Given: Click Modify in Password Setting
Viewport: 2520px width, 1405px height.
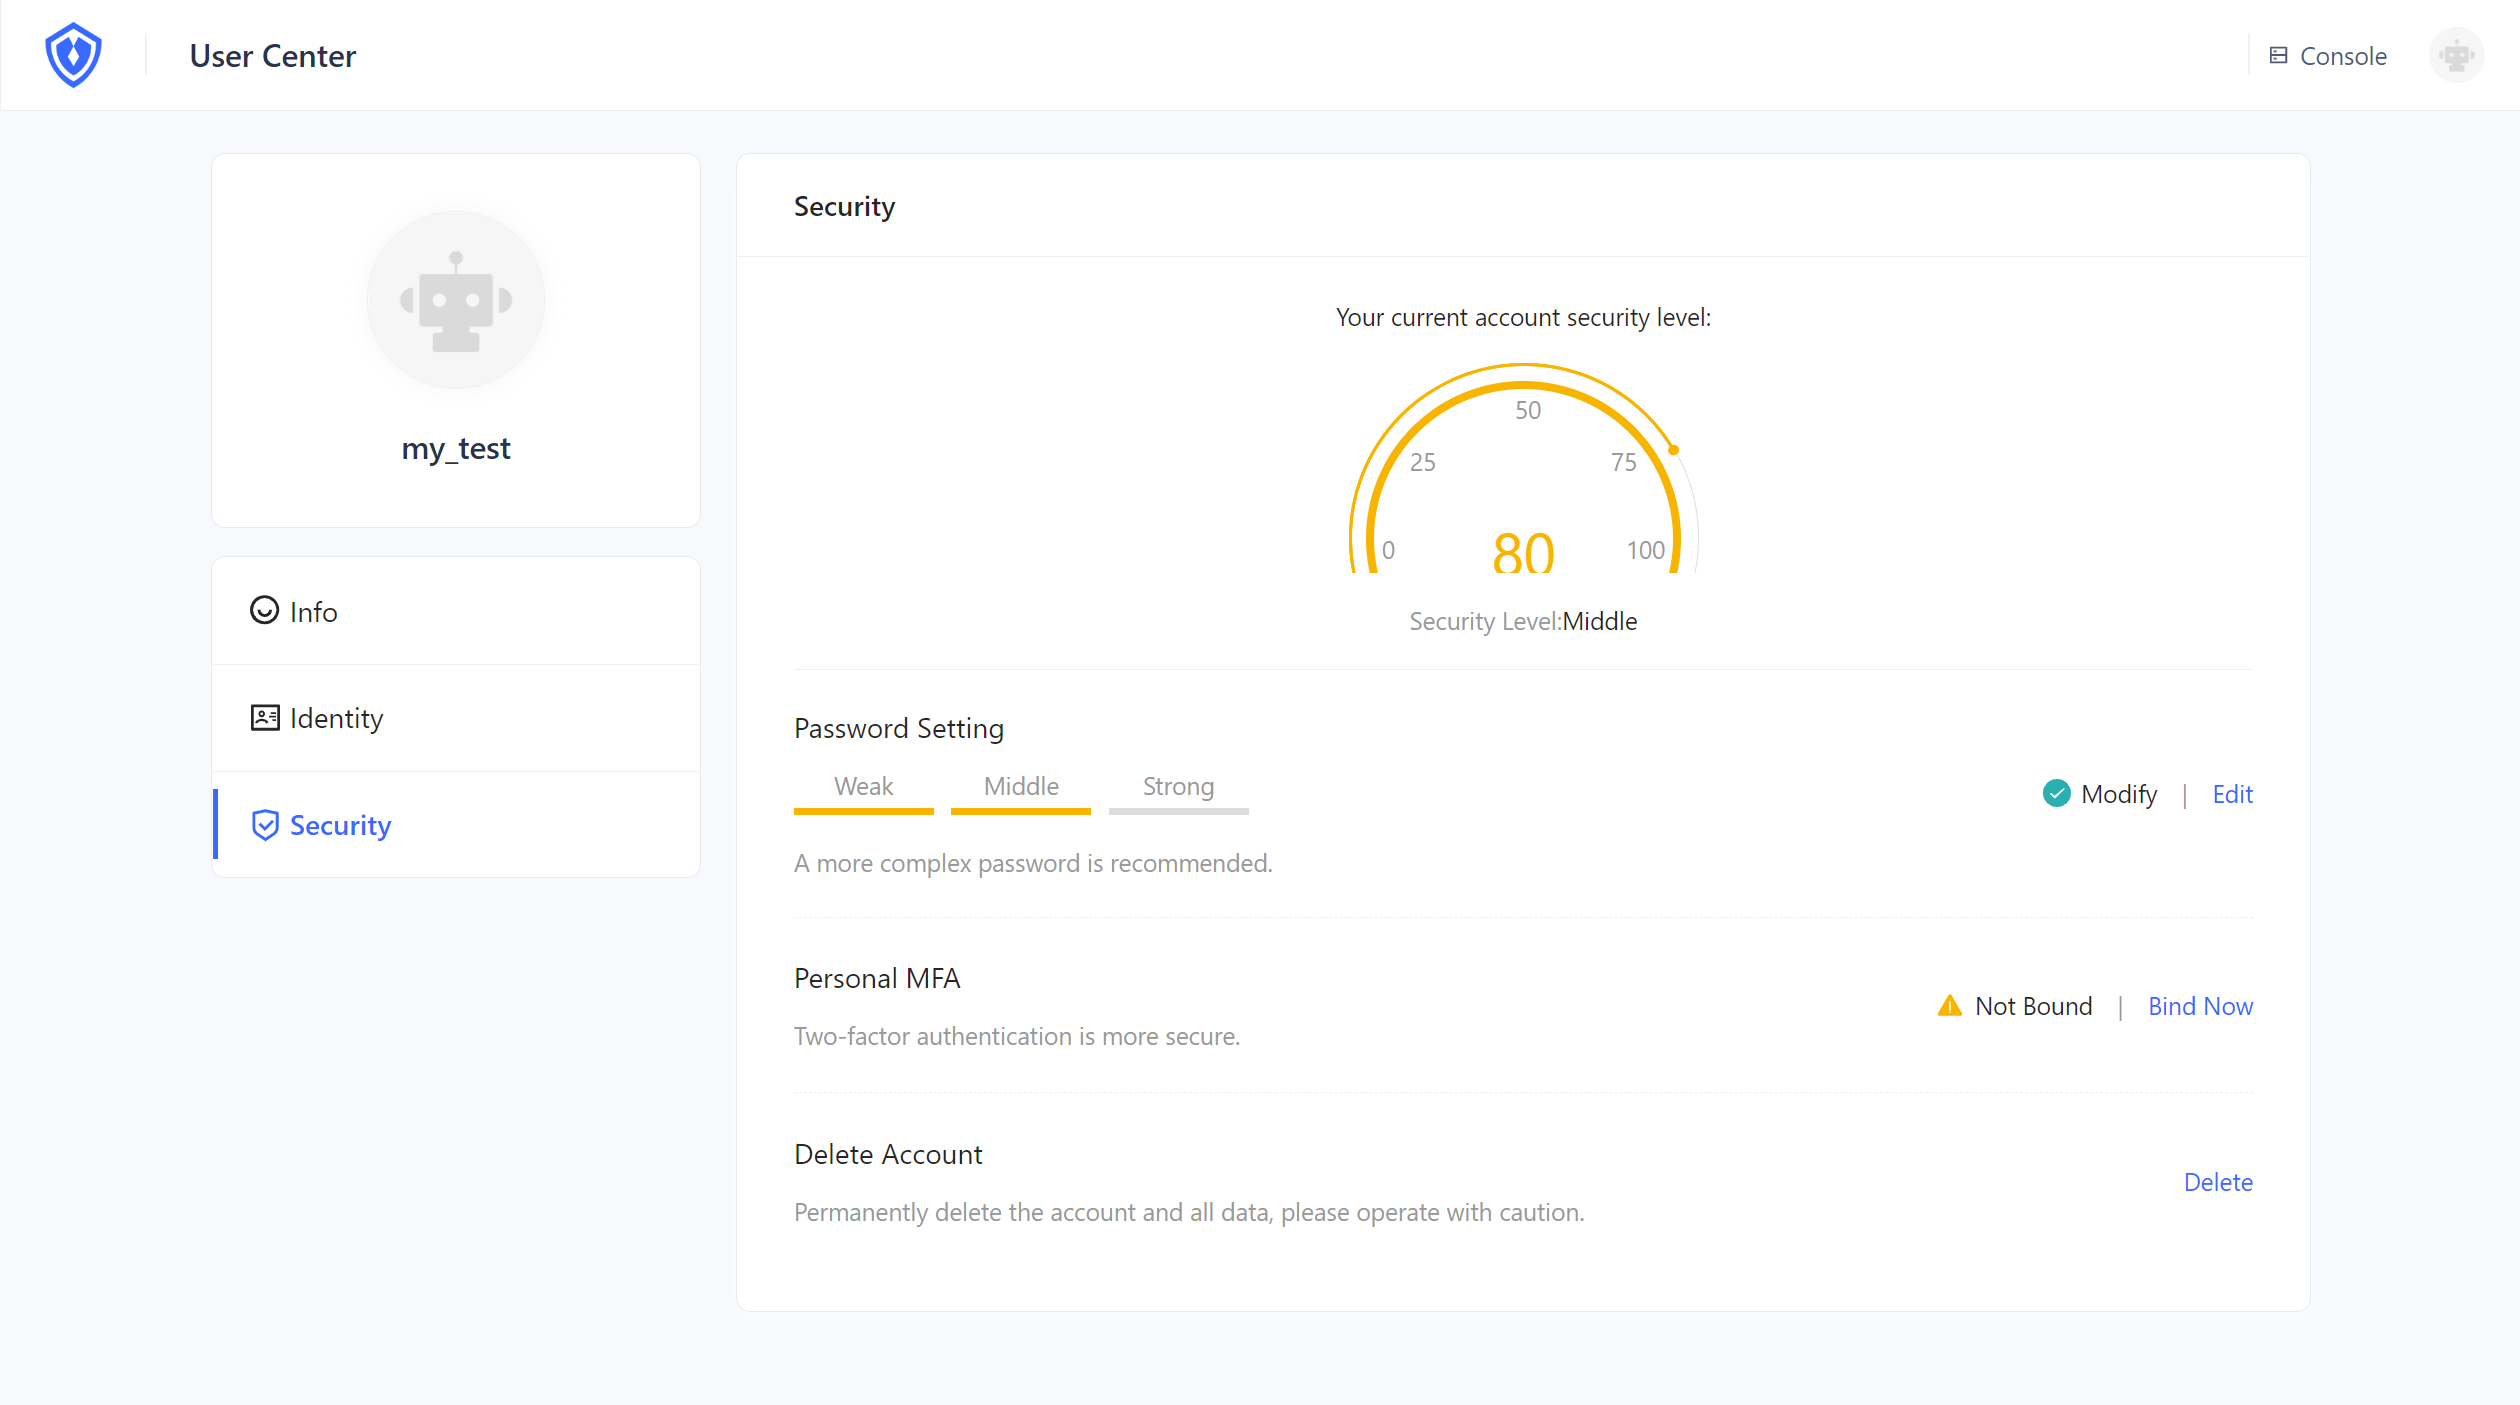Looking at the screenshot, I should (2119, 793).
